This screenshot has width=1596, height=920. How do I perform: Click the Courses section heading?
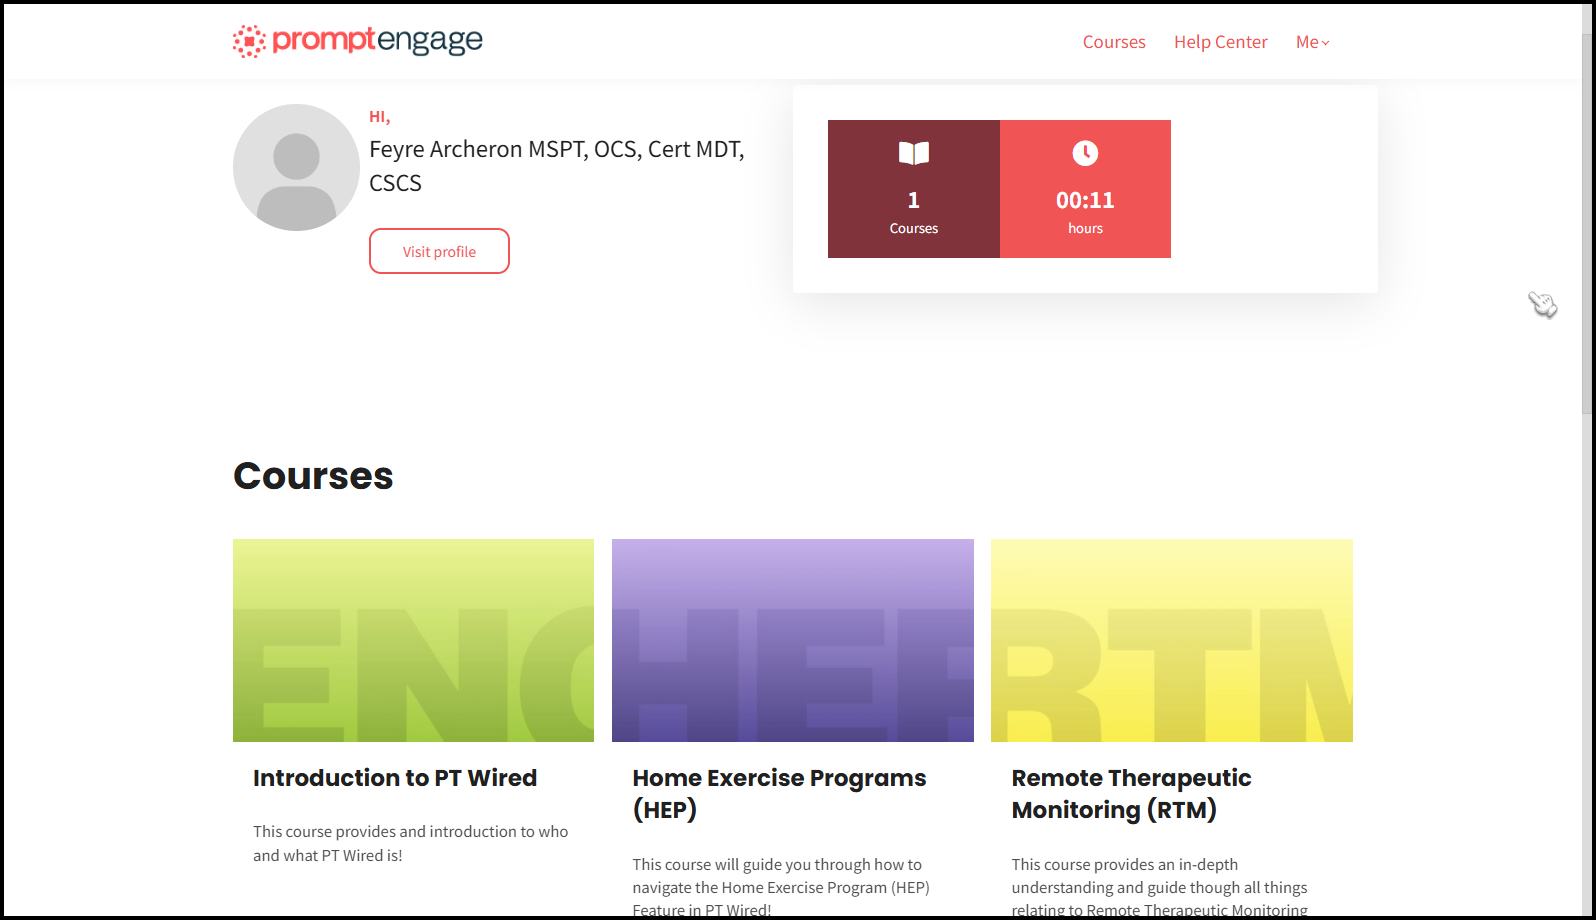(x=313, y=476)
